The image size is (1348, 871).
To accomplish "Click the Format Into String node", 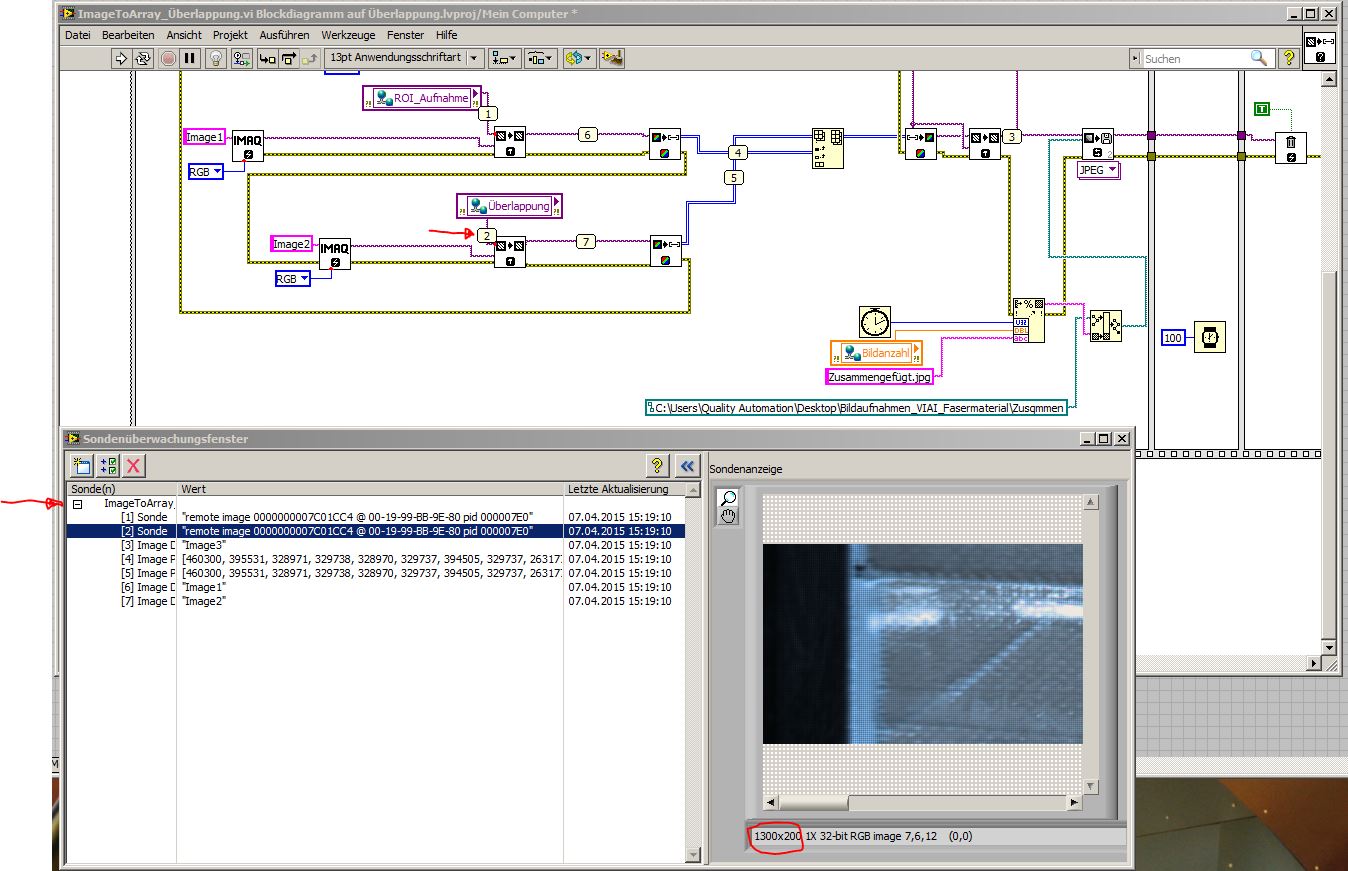I will (x=1028, y=320).
